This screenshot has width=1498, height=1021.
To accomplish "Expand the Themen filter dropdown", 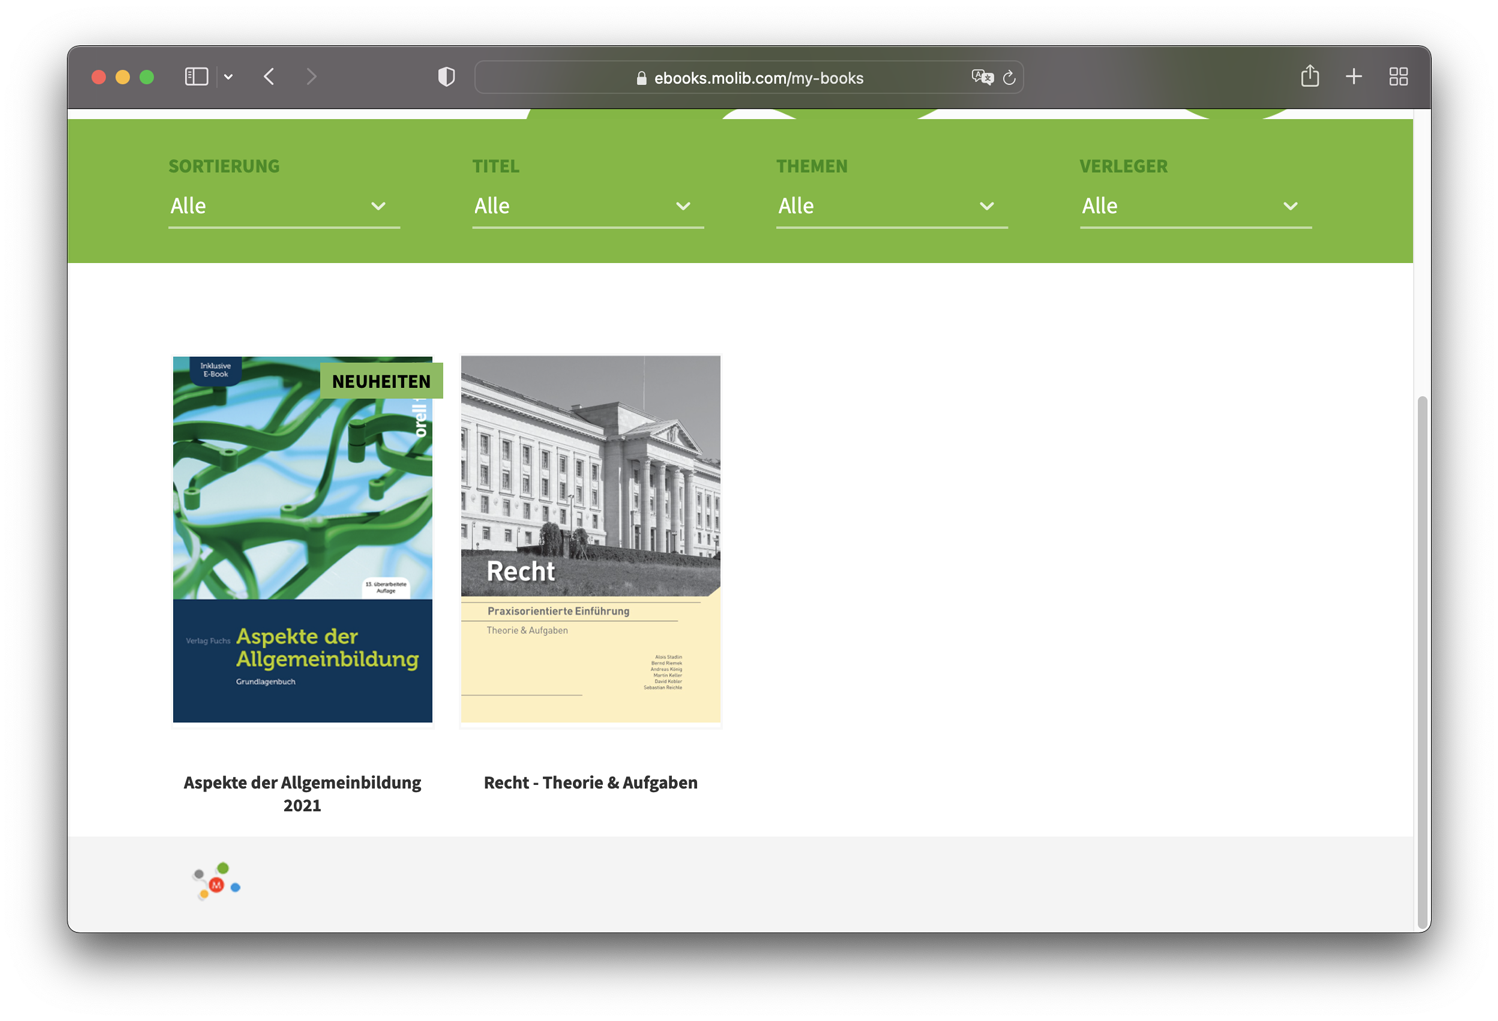I will [x=891, y=206].
